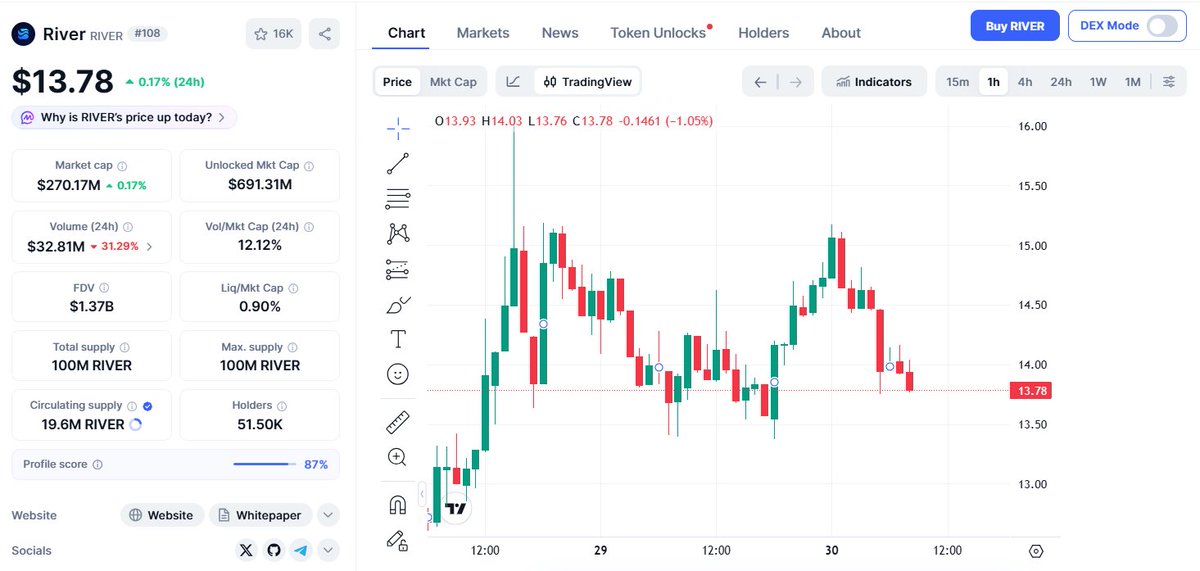The height and width of the screenshot is (571, 1200).
Task: Open River's X social profile
Action: (247, 550)
